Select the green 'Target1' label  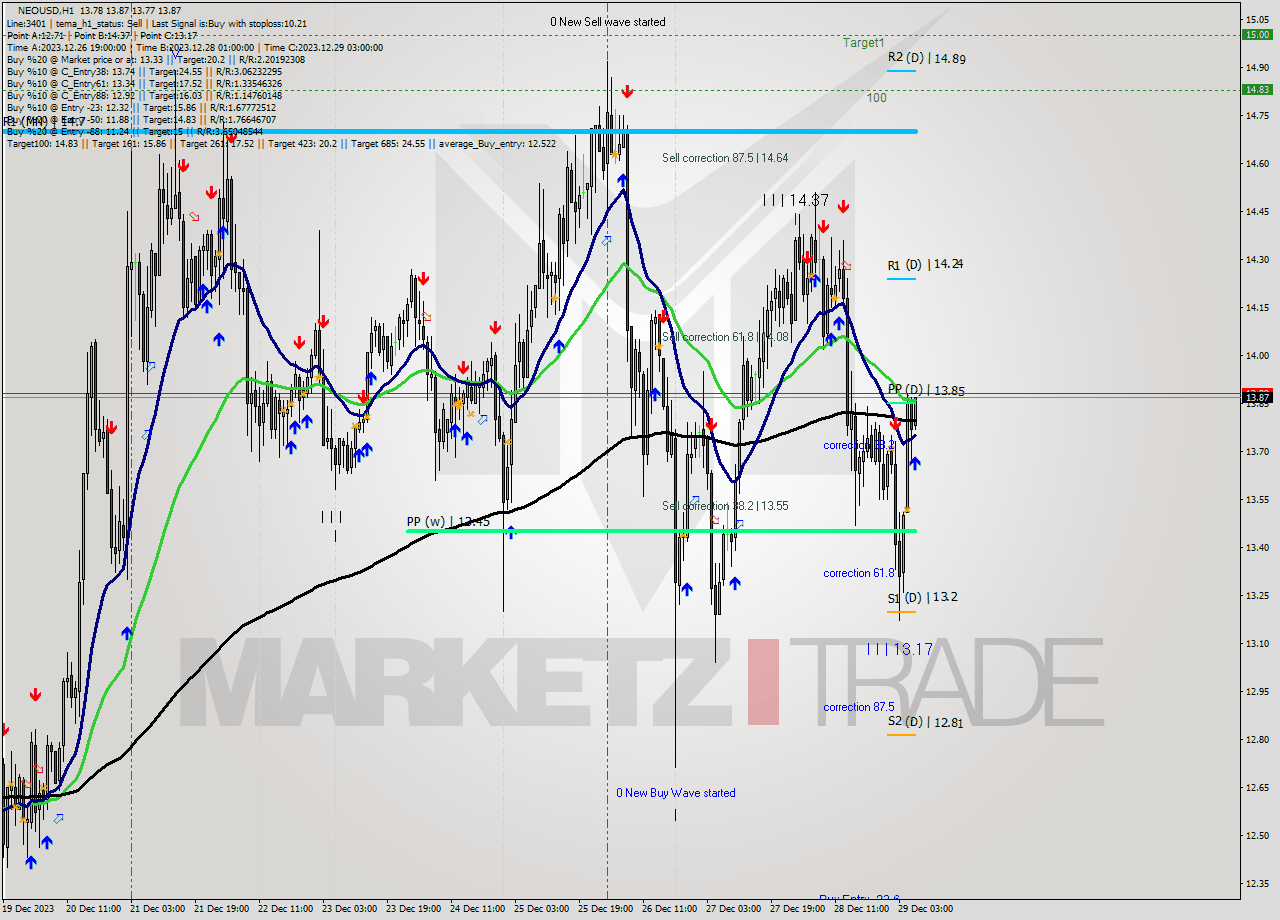[863, 43]
